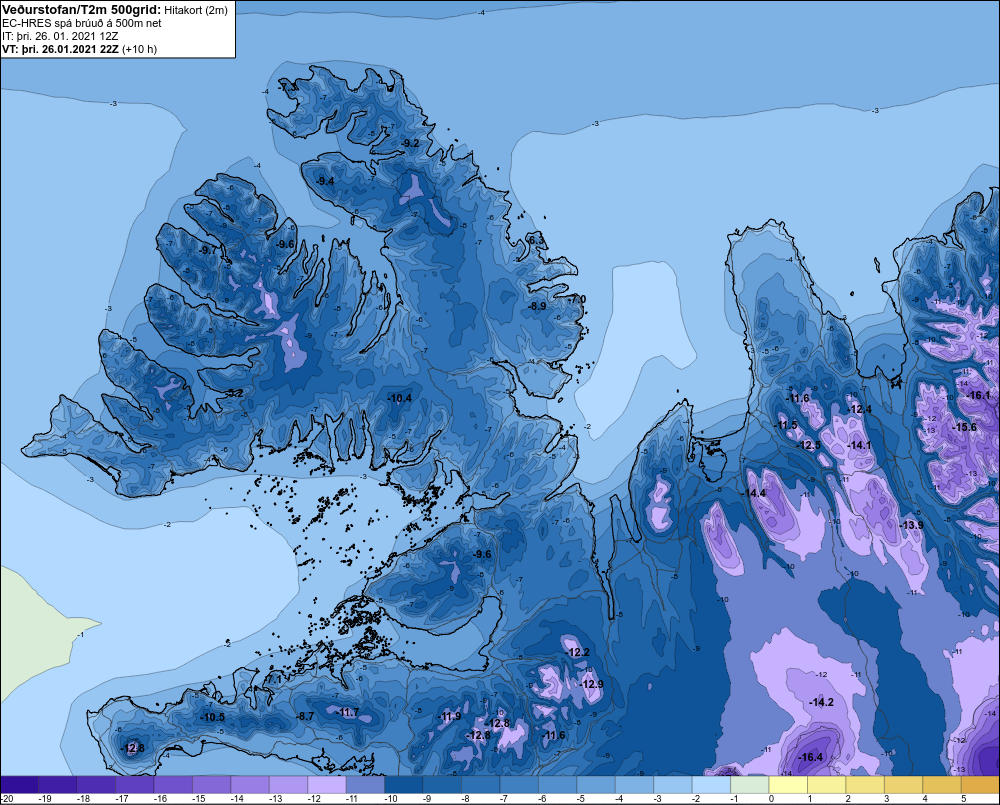Click the '-6.3' temperature label
Image resolution: width=1000 pixels, height=805 pixels.
[537, 240]
